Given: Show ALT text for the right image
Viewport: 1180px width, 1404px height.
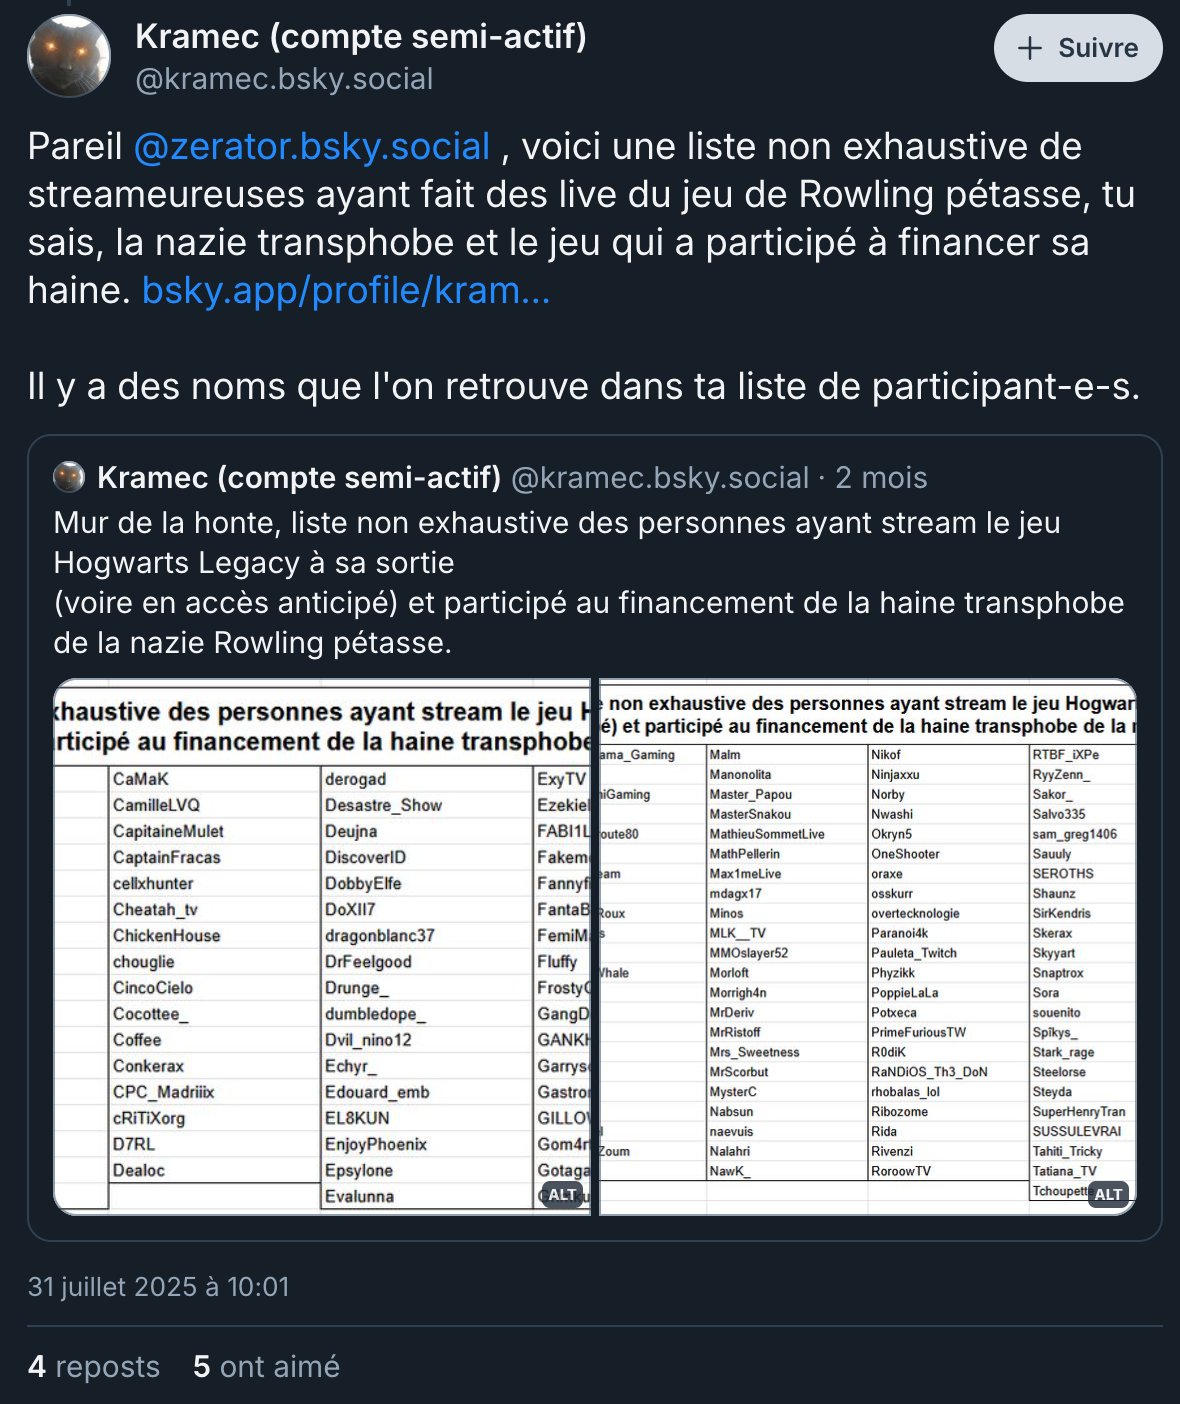Looking at the screenshot, I should 1107,1194.
